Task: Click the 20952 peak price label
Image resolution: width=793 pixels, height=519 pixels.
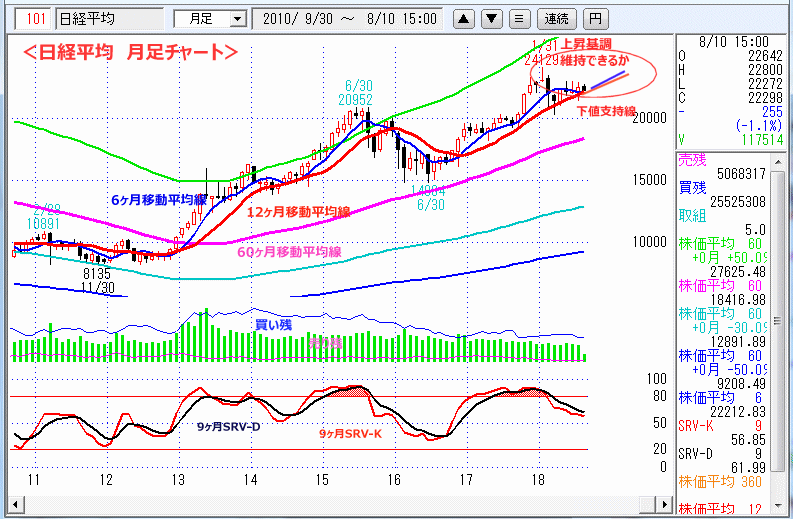Action: (356, 100)
